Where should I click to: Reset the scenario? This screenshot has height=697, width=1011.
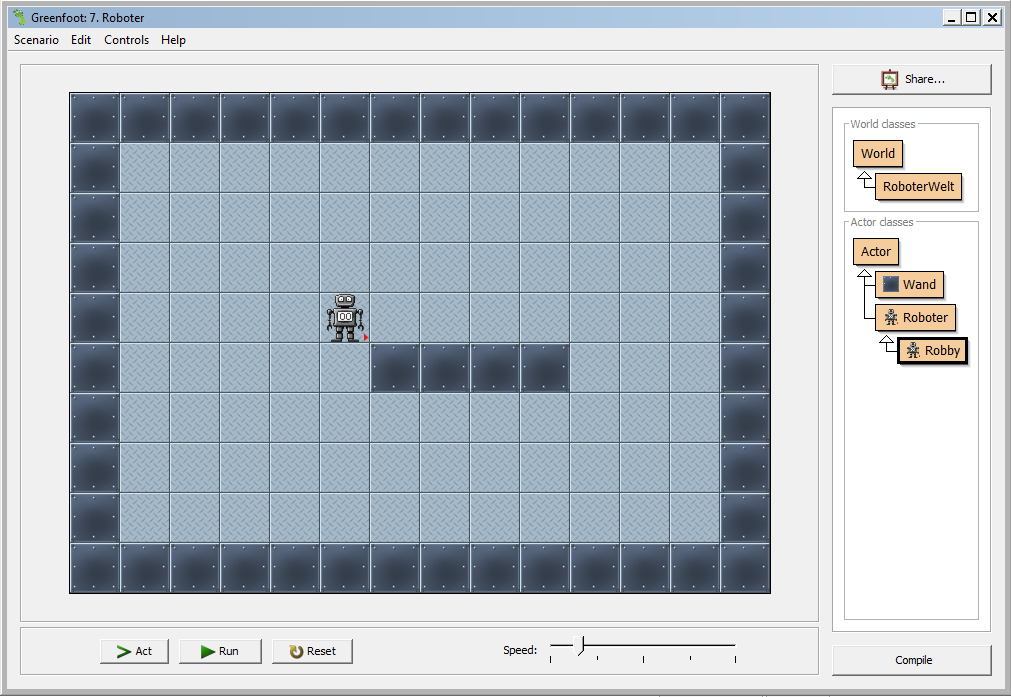tap(312, 651)
